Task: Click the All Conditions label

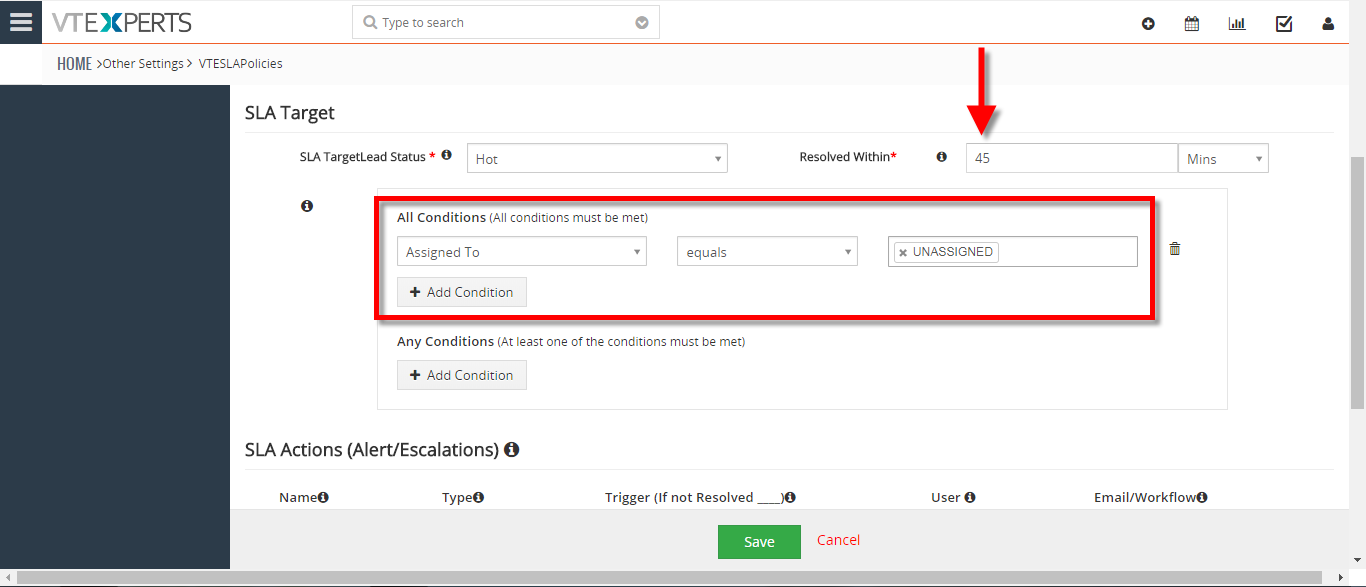Action: (441, 217)
